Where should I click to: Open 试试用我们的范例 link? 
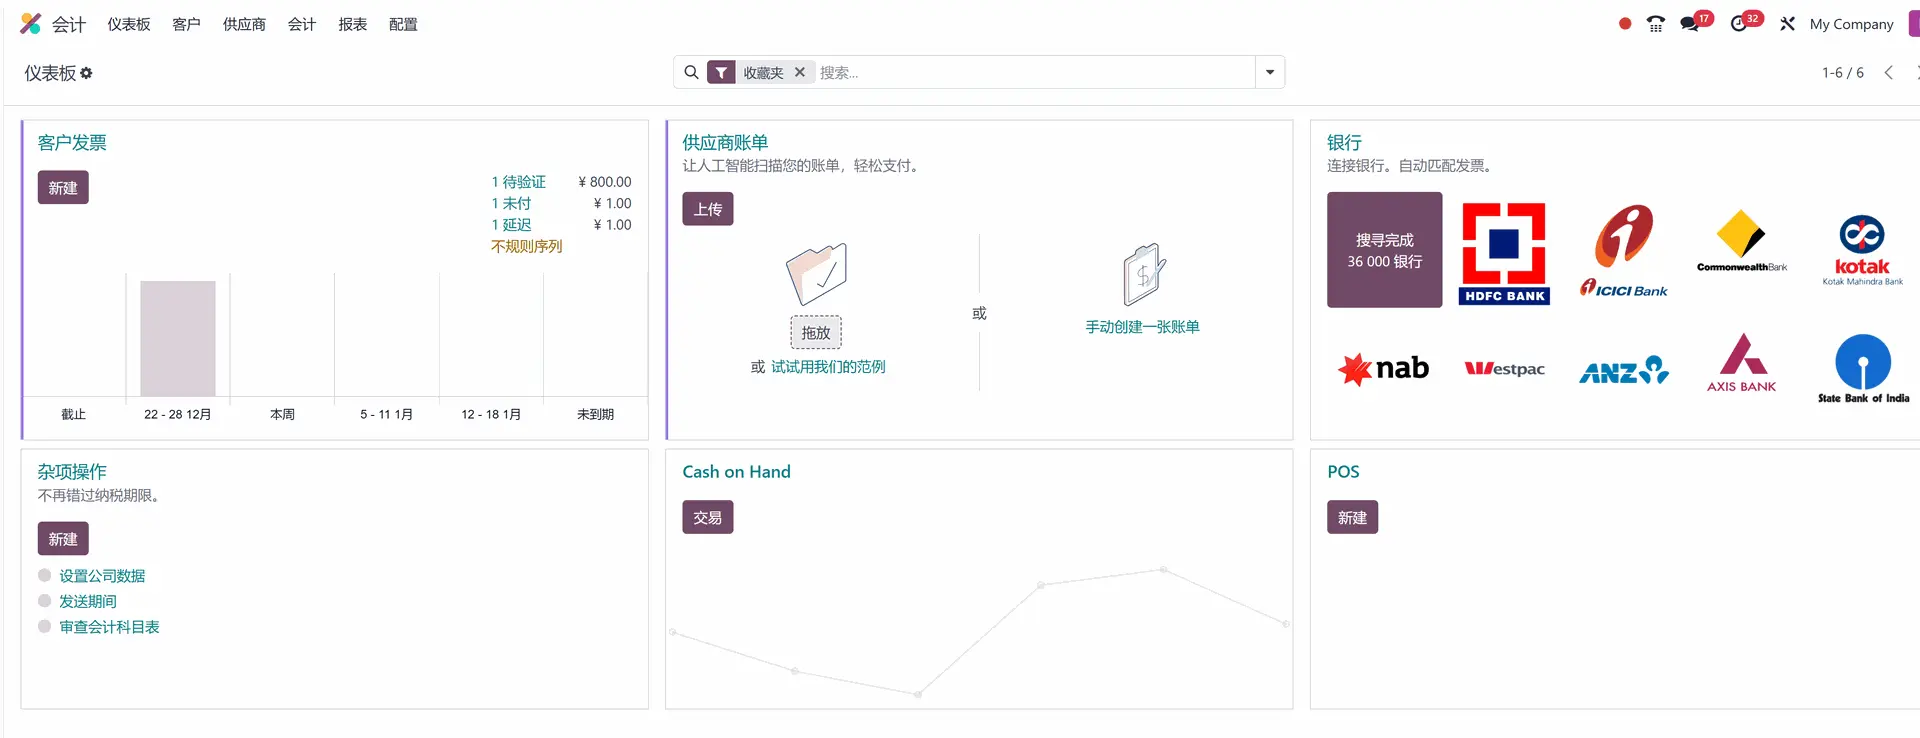(828, 367)
